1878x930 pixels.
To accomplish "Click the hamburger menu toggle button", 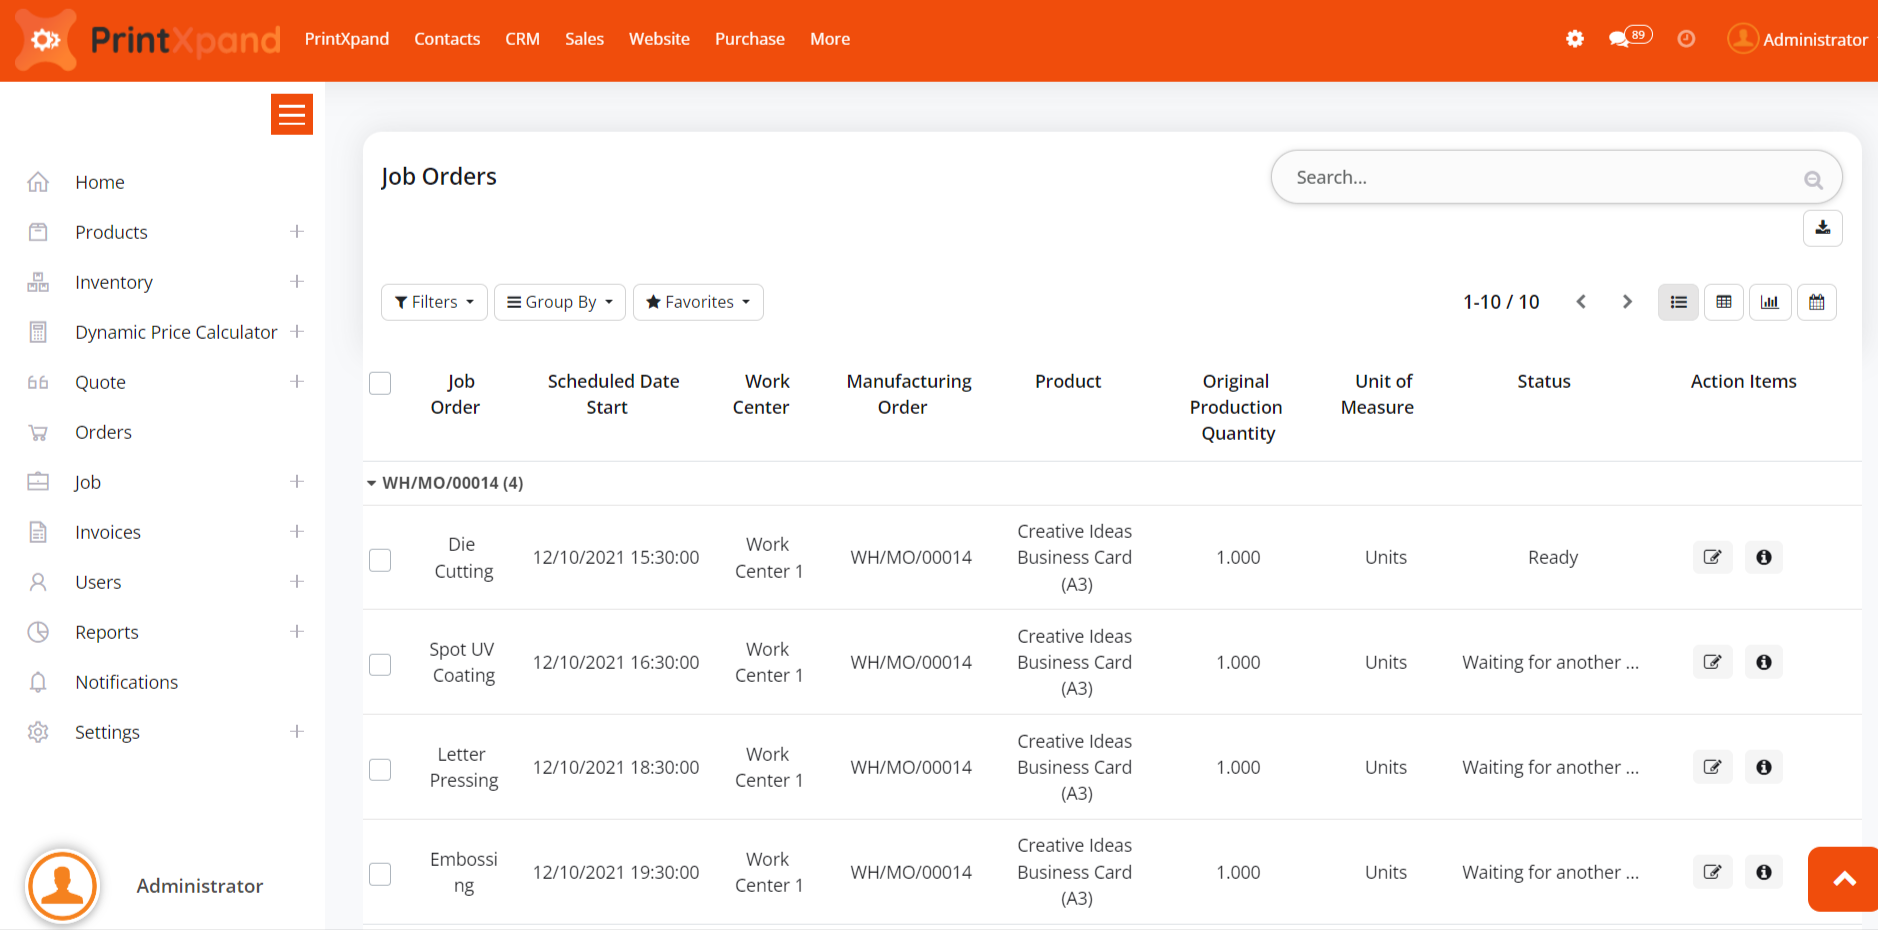I will click(291, 115).
